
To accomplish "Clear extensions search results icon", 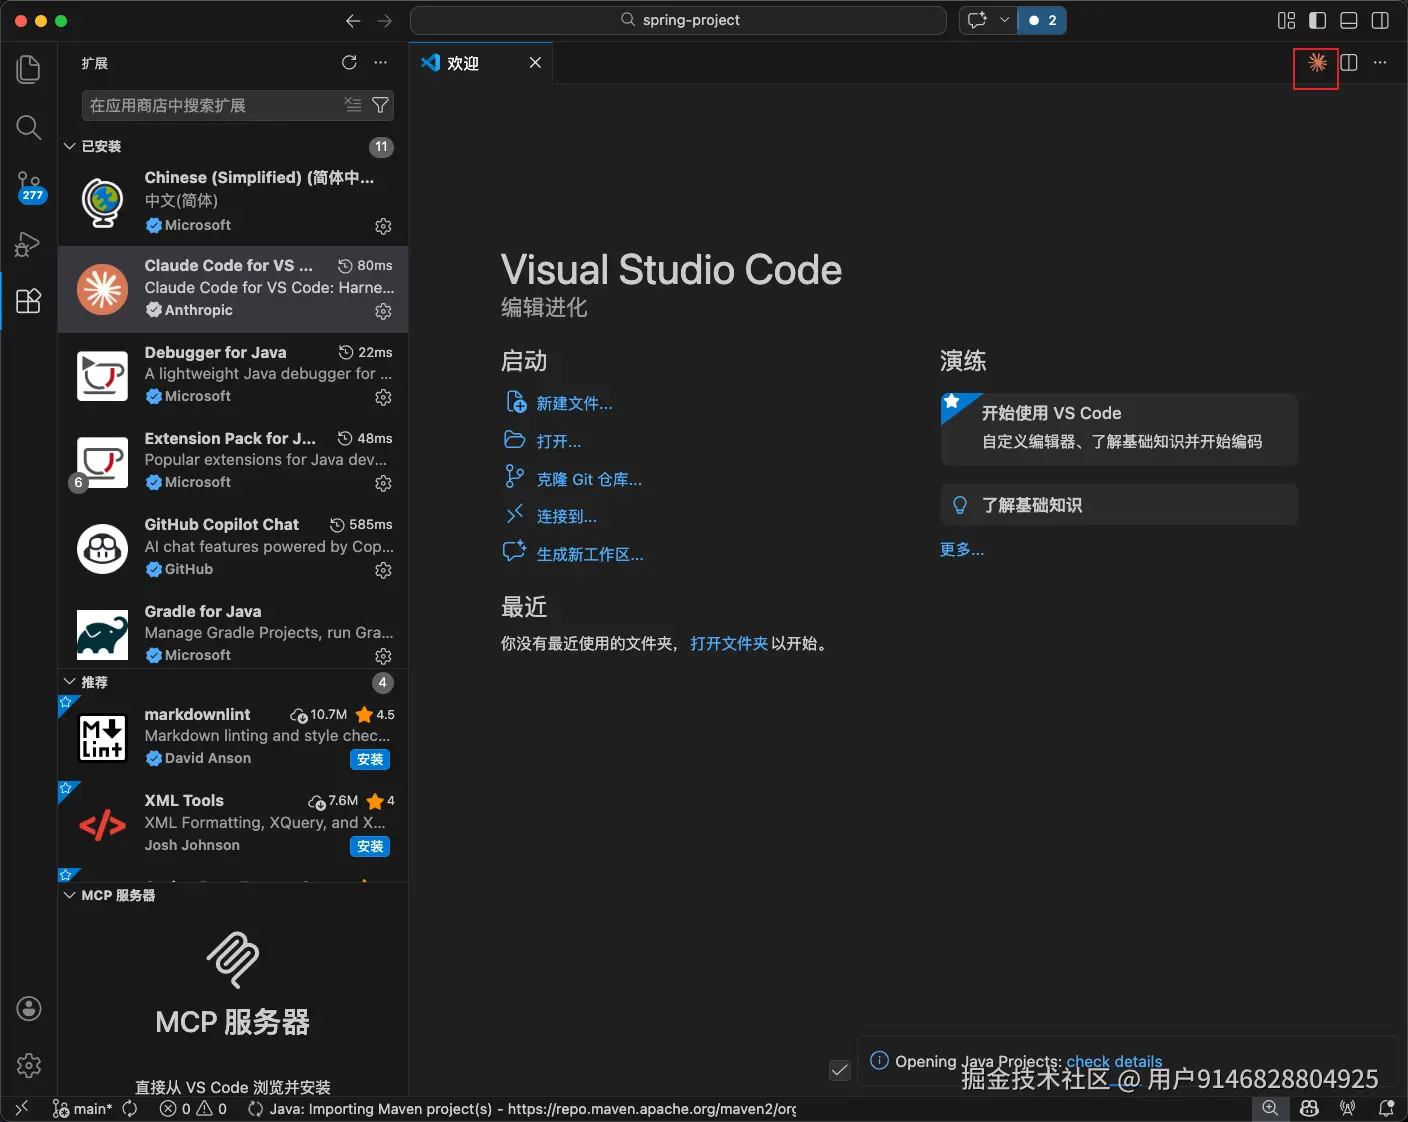I will click(x=353, y=105).
